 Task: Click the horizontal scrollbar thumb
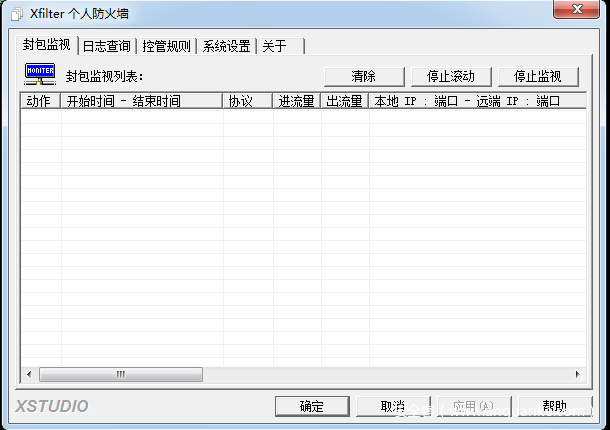(x=121, y=374)
